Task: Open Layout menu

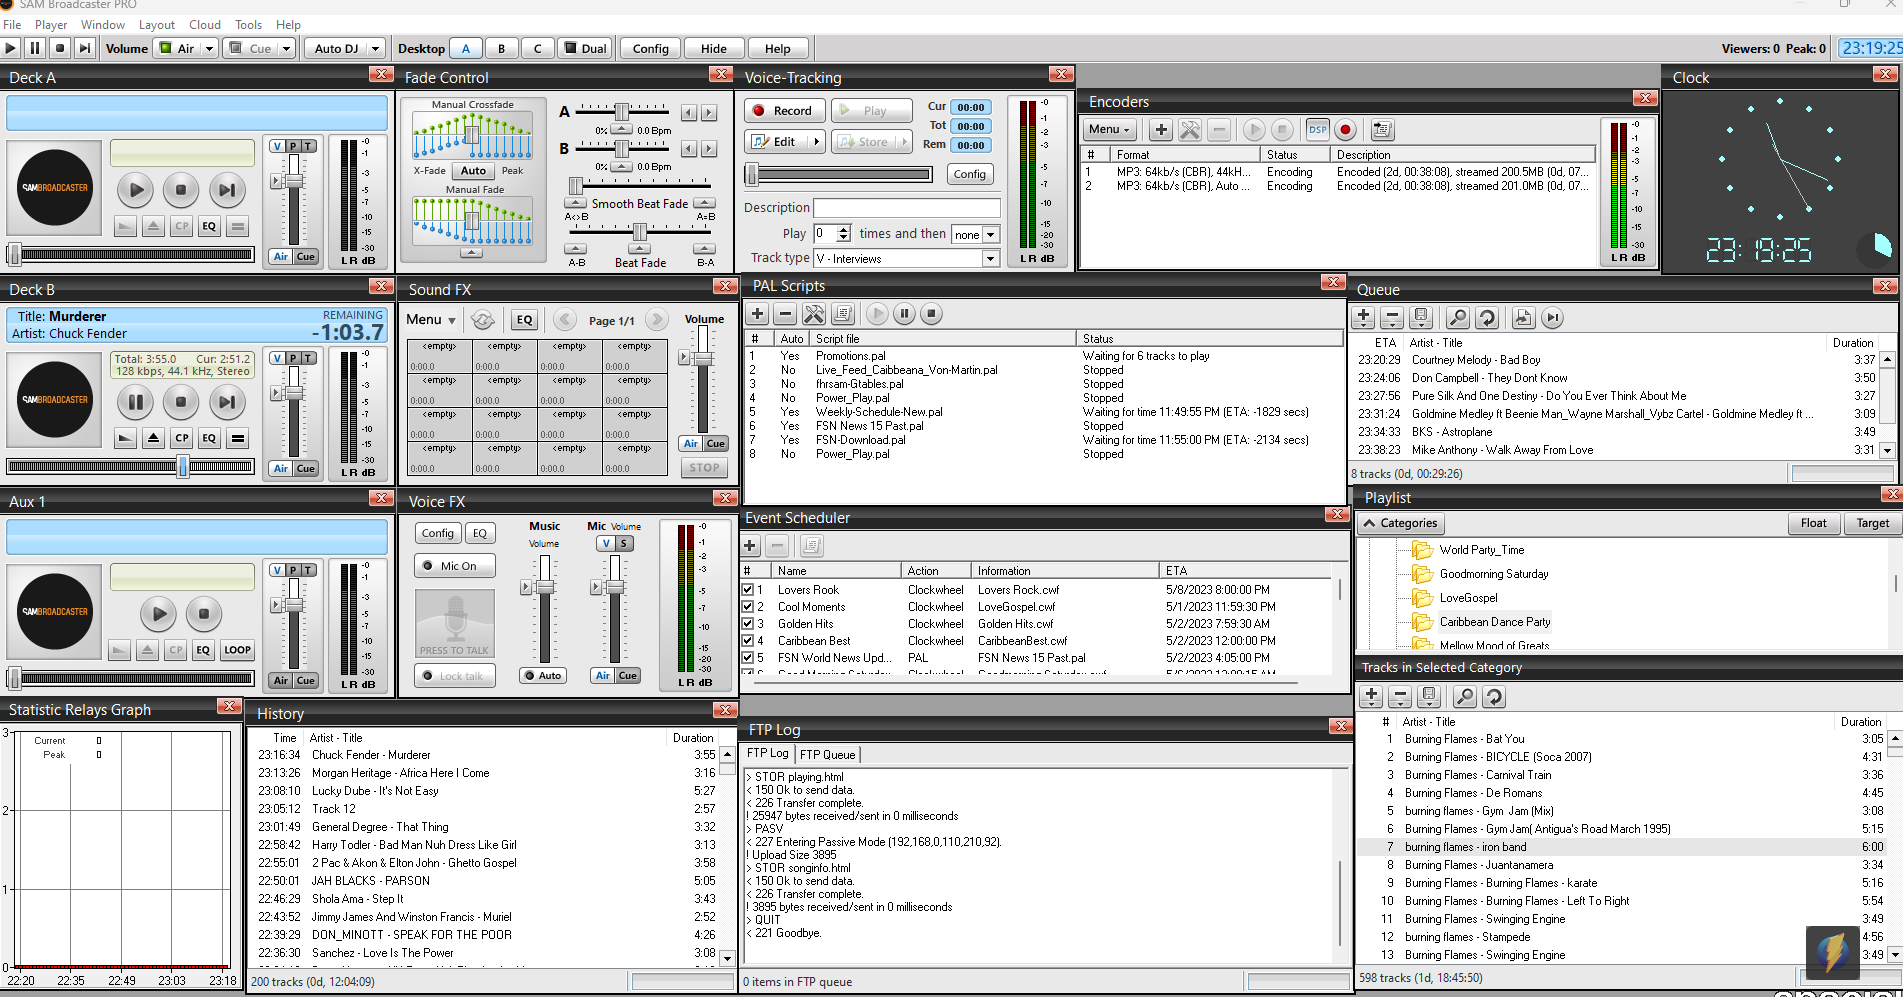Action: [156, 25]
